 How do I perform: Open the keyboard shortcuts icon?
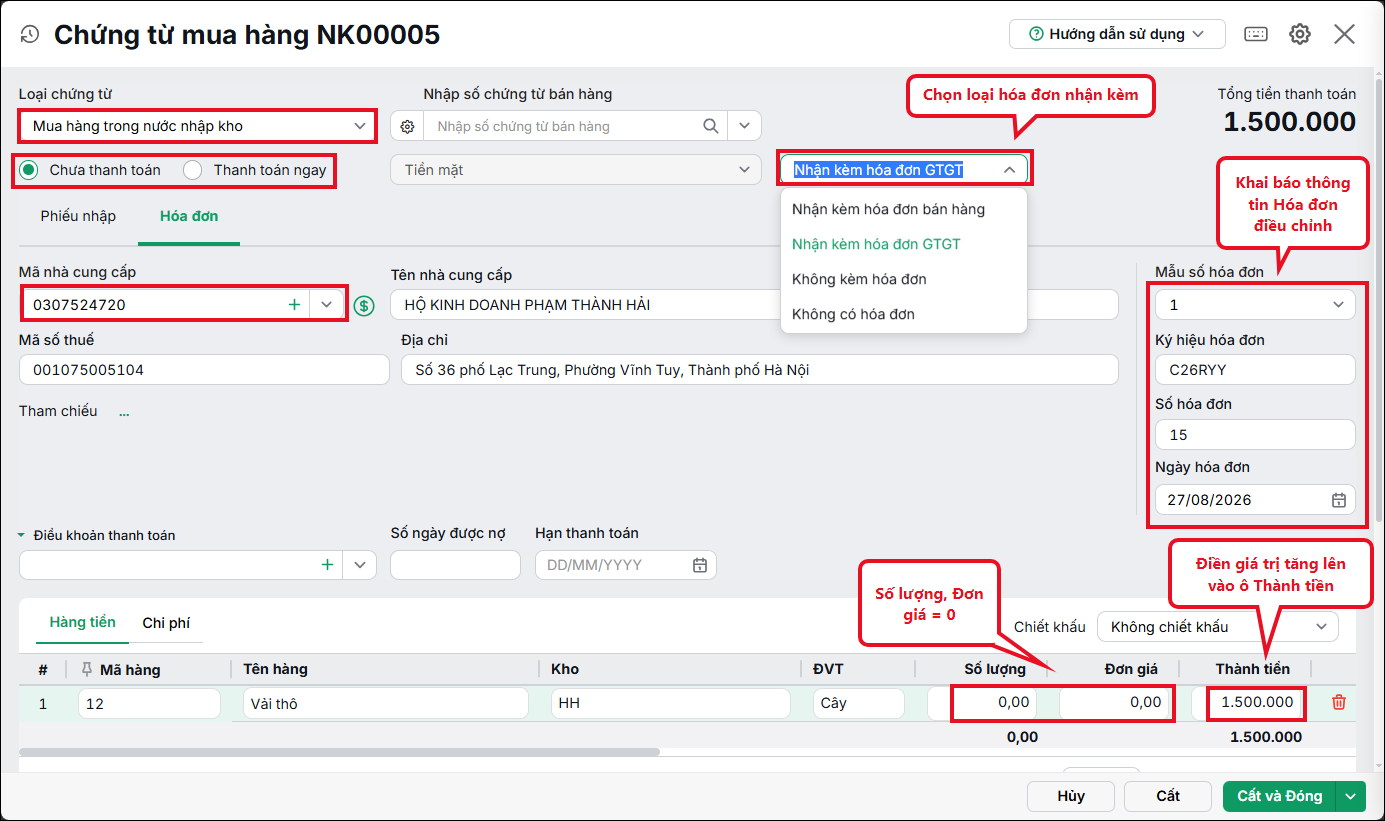(x=1256, y=34)
